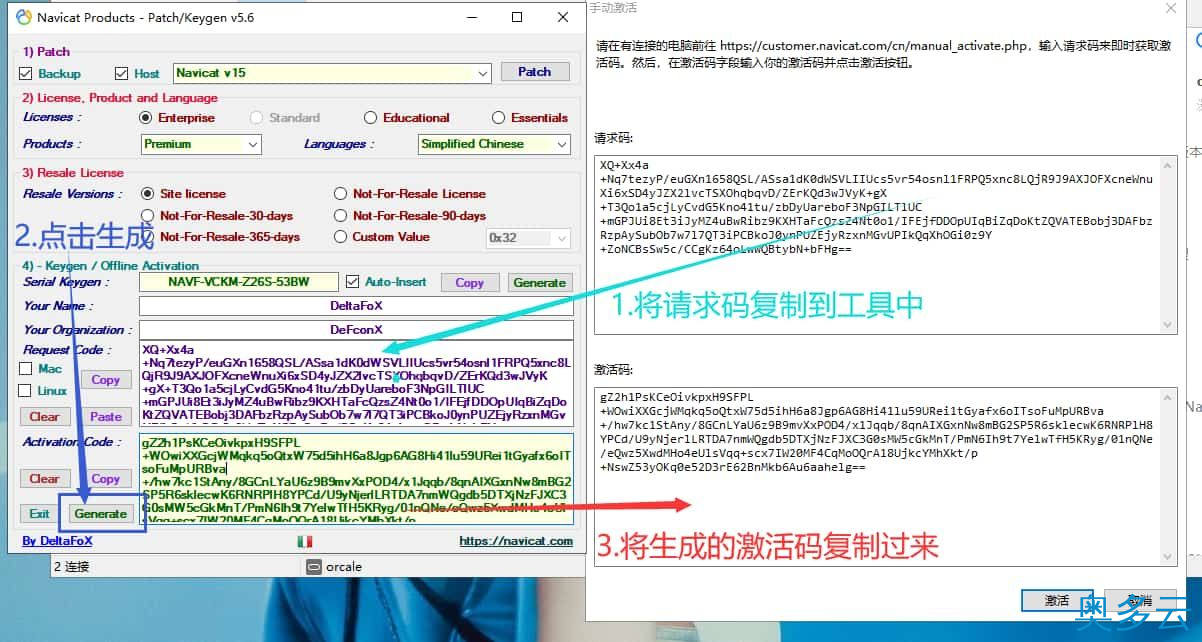Click the 激活 button in the dialog
Image resolution: width=1202 pixels, height=642 pixels.
pos(1057,601)
